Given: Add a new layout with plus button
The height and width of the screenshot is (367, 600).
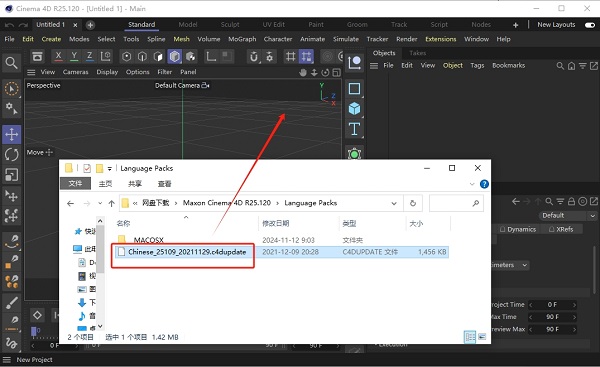Looking at the screenshot, I should [x=515, y=25].
